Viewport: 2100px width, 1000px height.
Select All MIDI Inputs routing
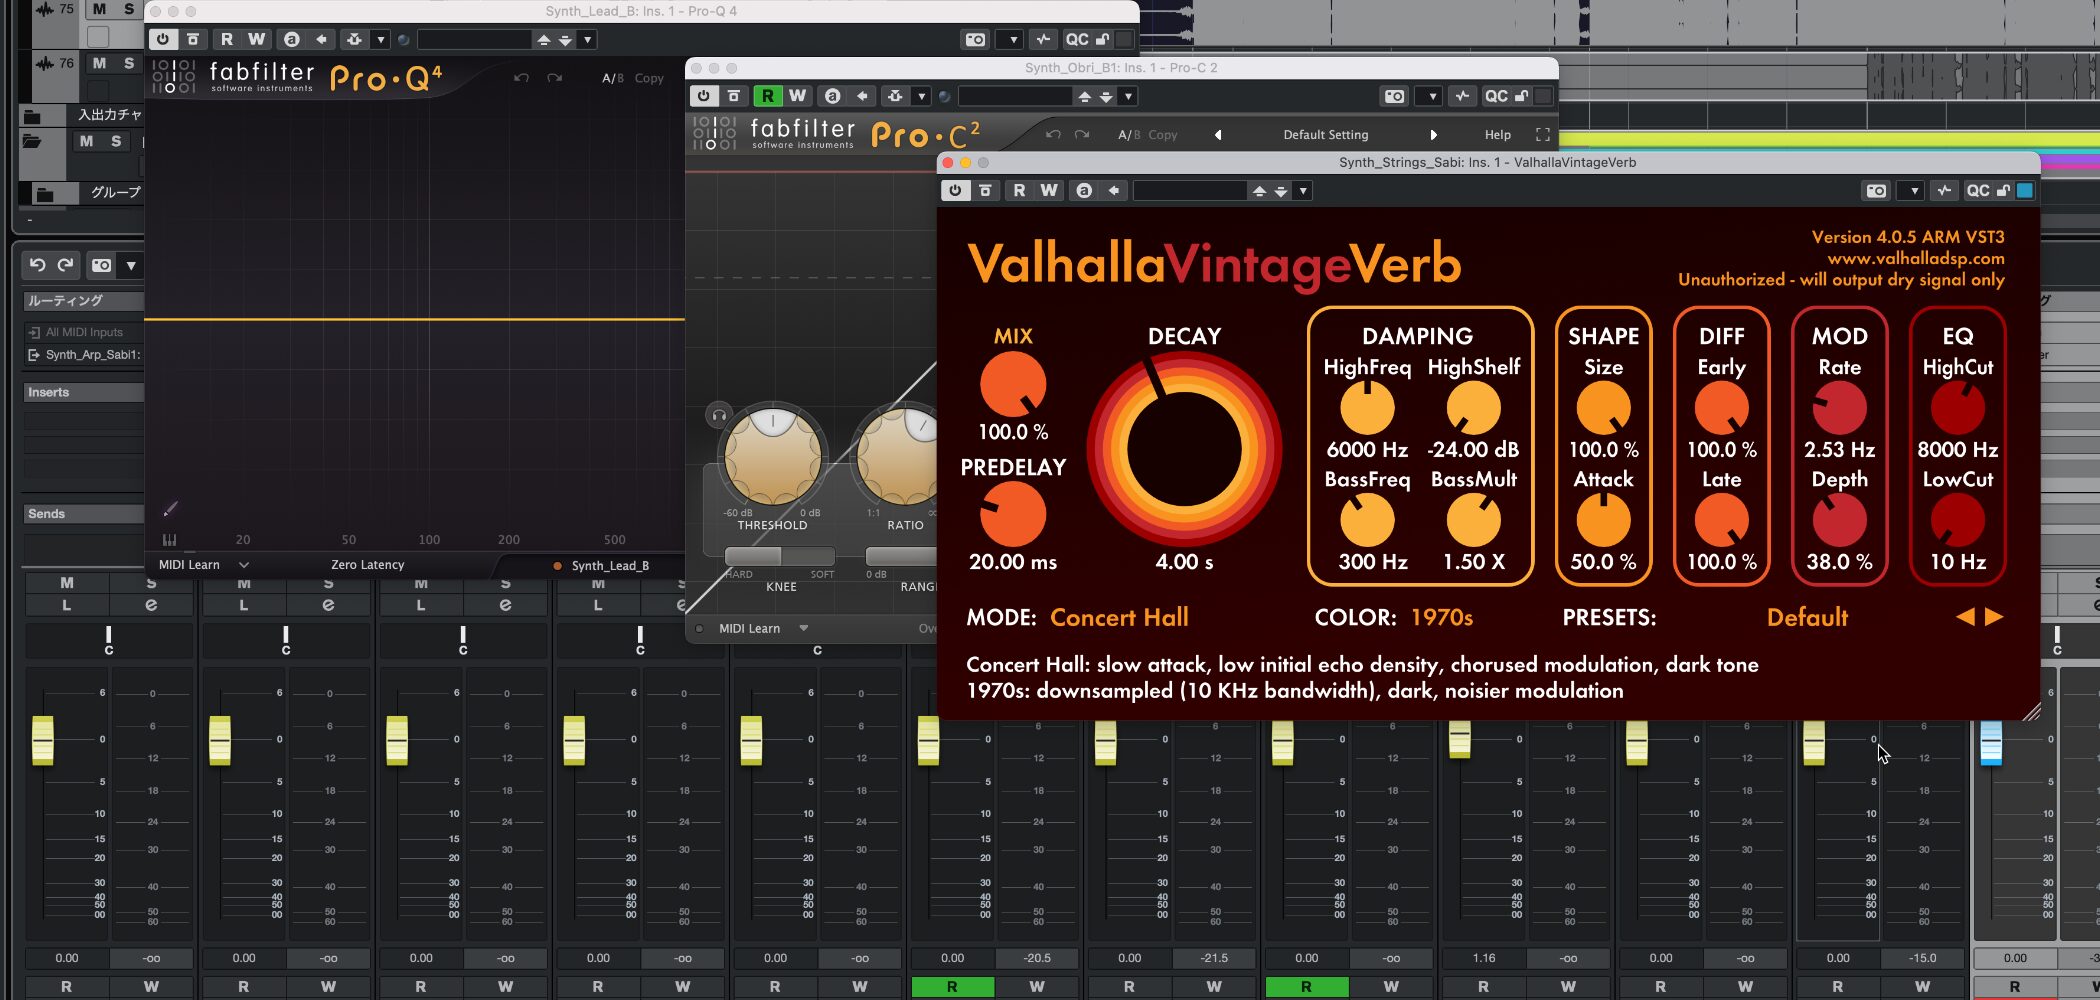click(x=84, y=332)
